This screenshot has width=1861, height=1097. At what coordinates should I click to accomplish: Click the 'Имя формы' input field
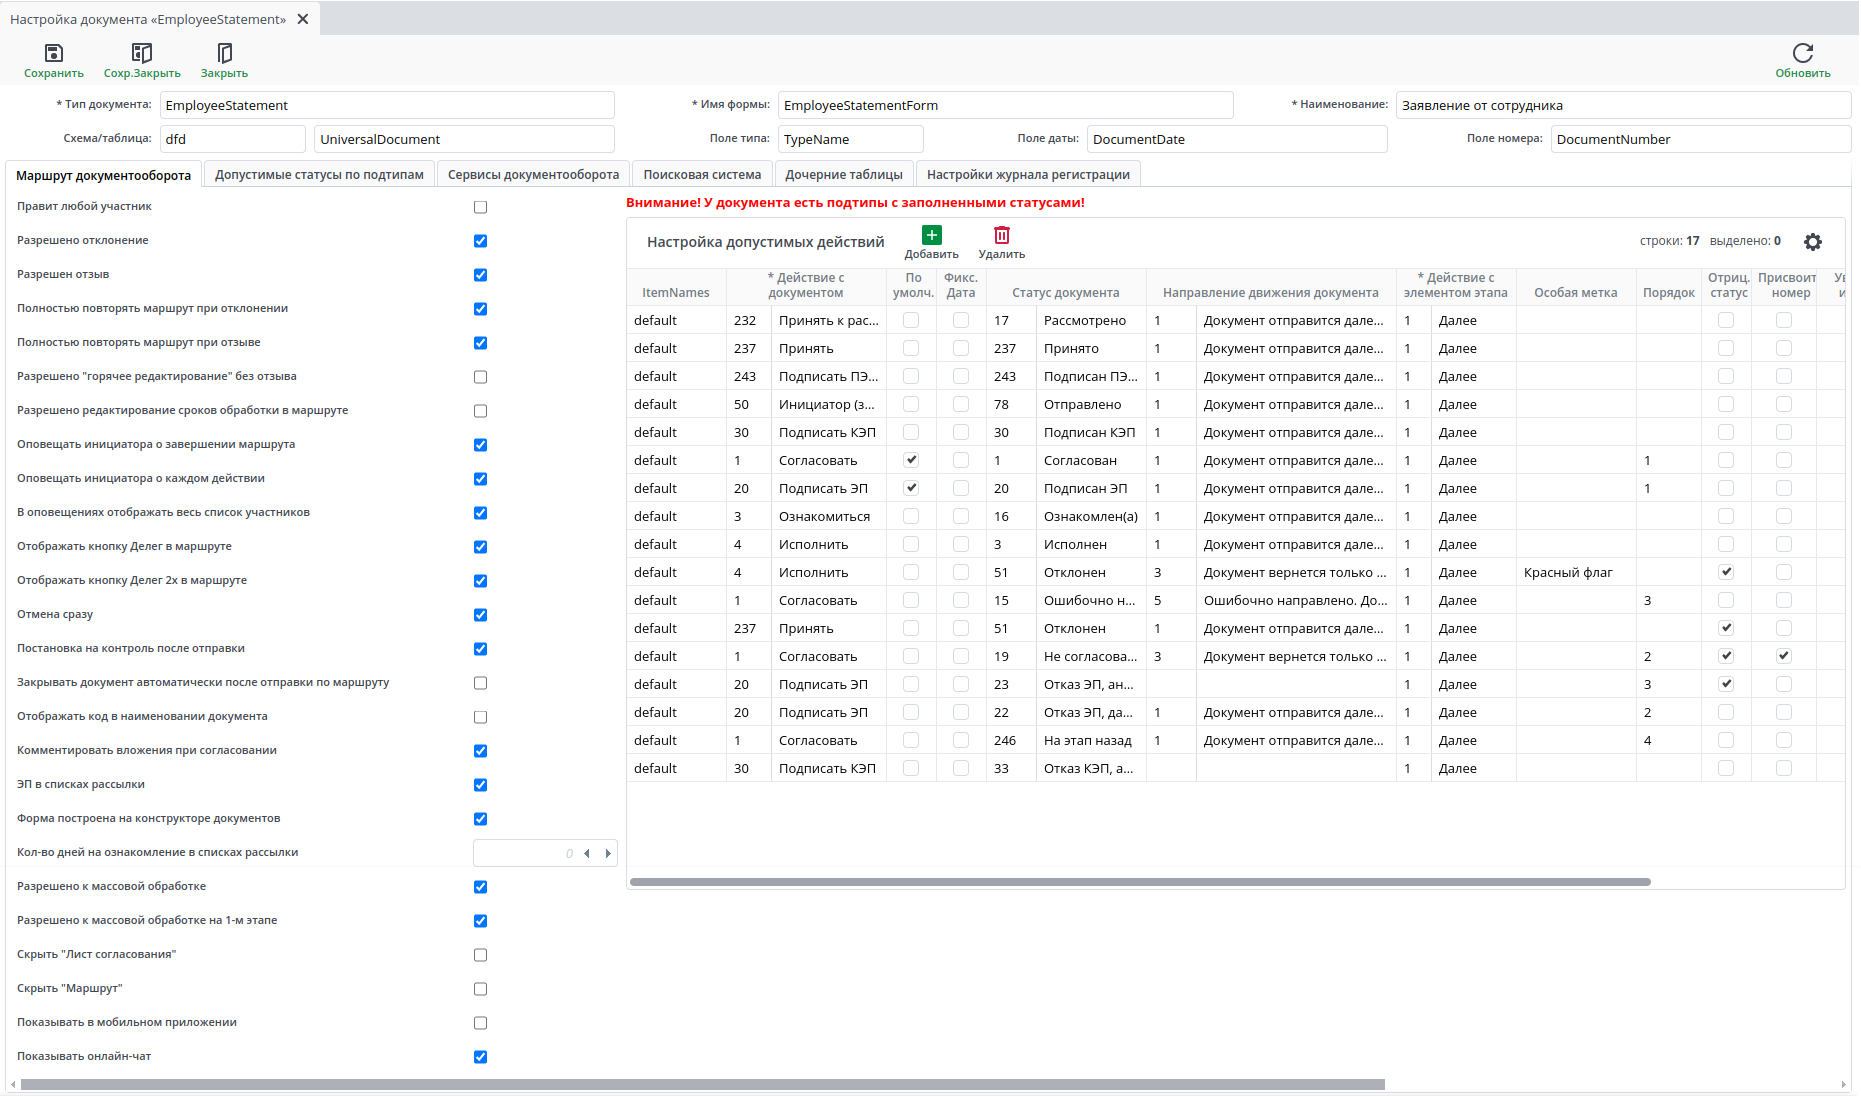(1005, 105)
